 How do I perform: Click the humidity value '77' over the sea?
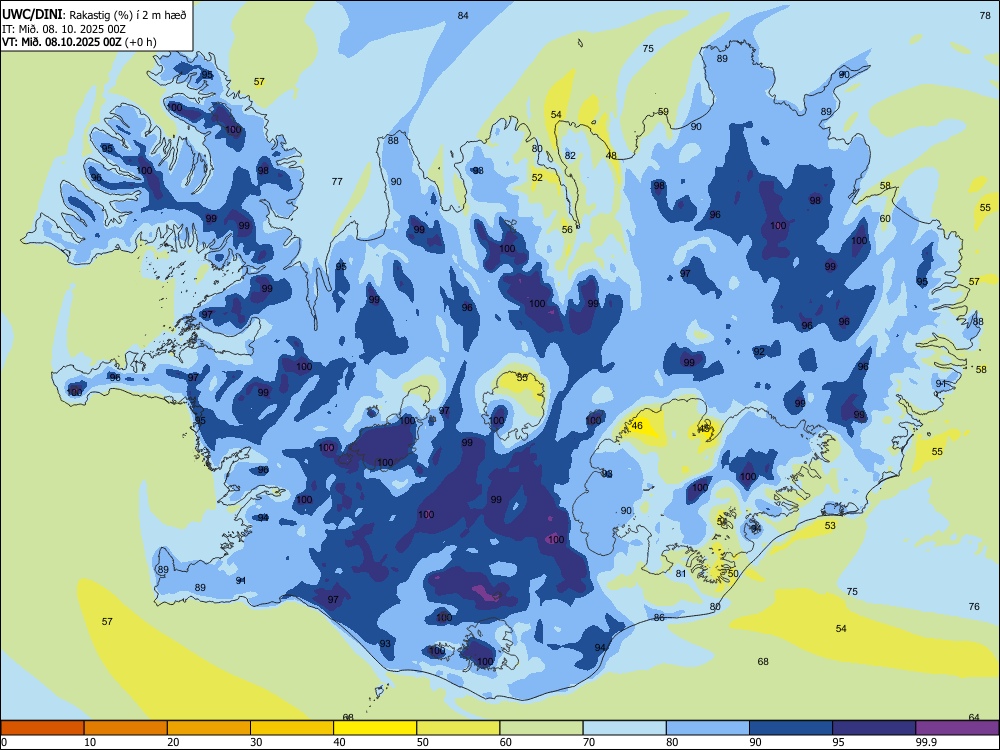pyautogui.click(x=337, y=182)
